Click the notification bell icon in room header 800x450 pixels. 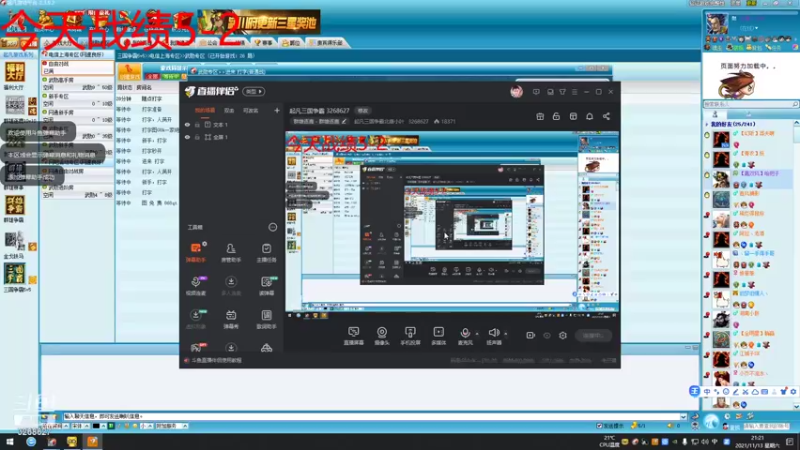coord(589,116)
